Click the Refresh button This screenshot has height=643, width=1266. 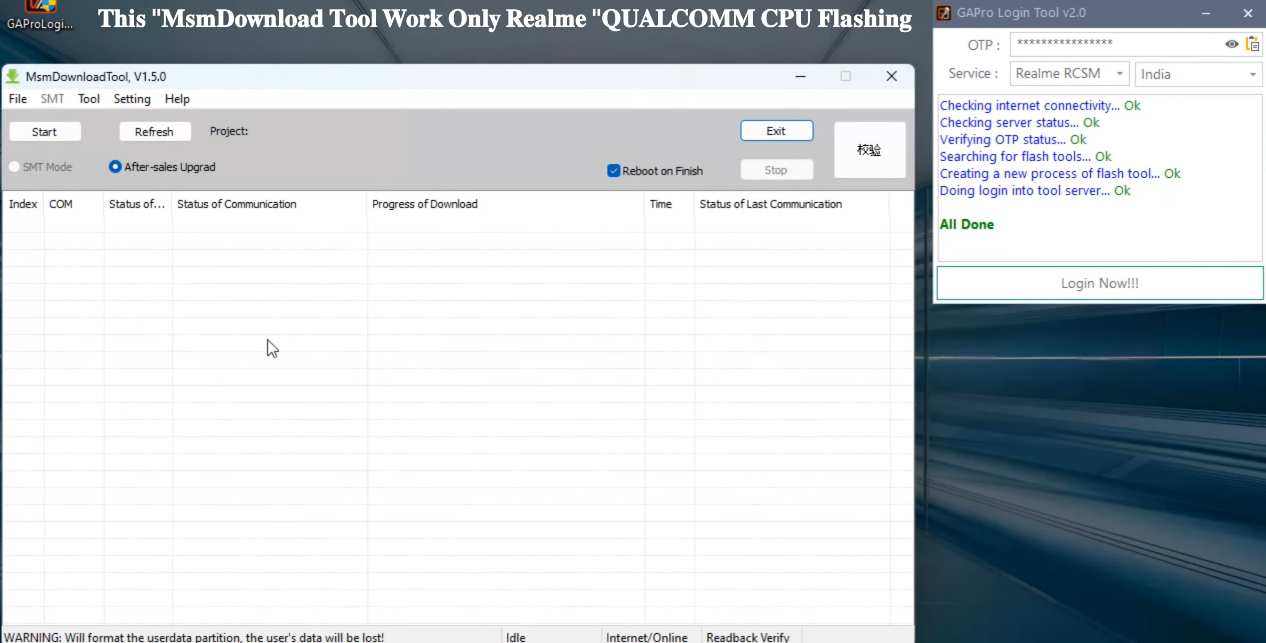154,132
